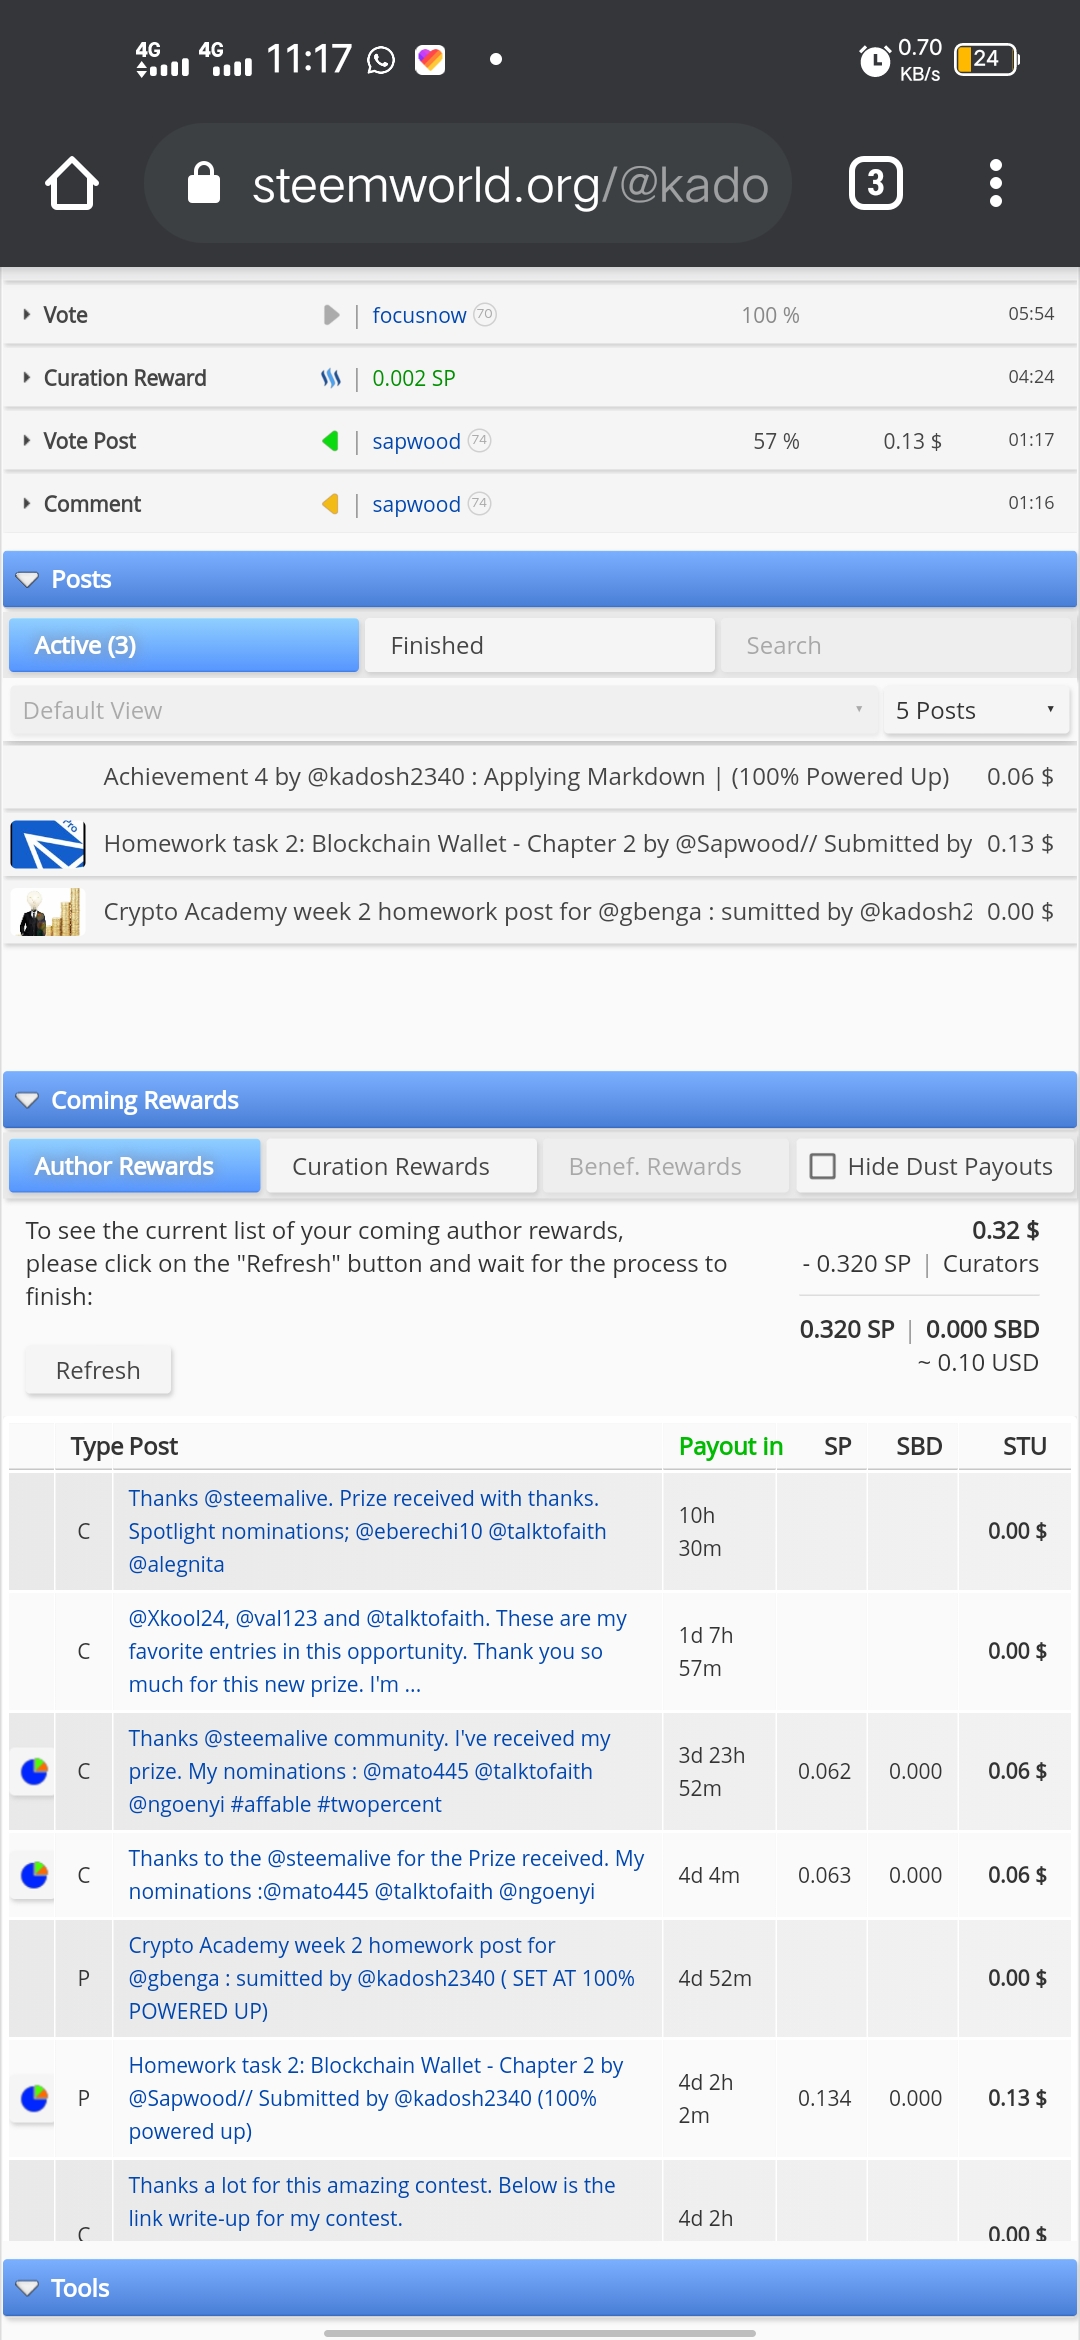This screenshot has width=1080, height=2340.
Task: Tap the browser home icon
Action: pos(72,183)
